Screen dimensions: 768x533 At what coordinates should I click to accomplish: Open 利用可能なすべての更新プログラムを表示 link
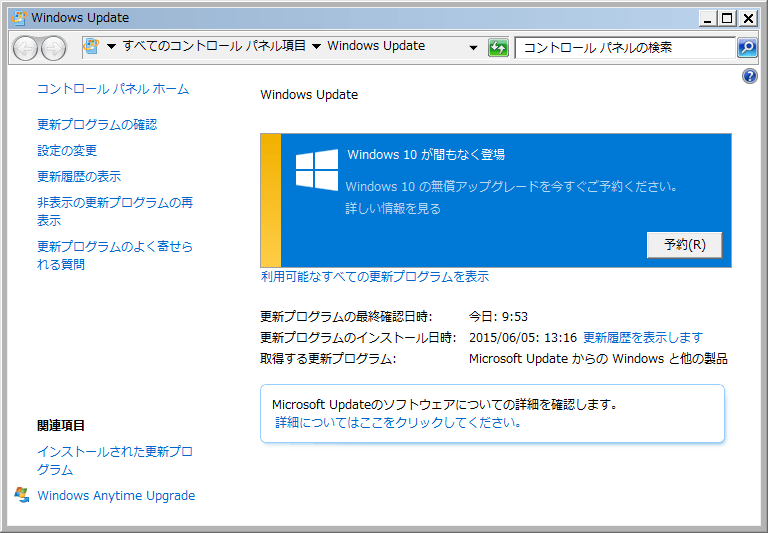375,276
